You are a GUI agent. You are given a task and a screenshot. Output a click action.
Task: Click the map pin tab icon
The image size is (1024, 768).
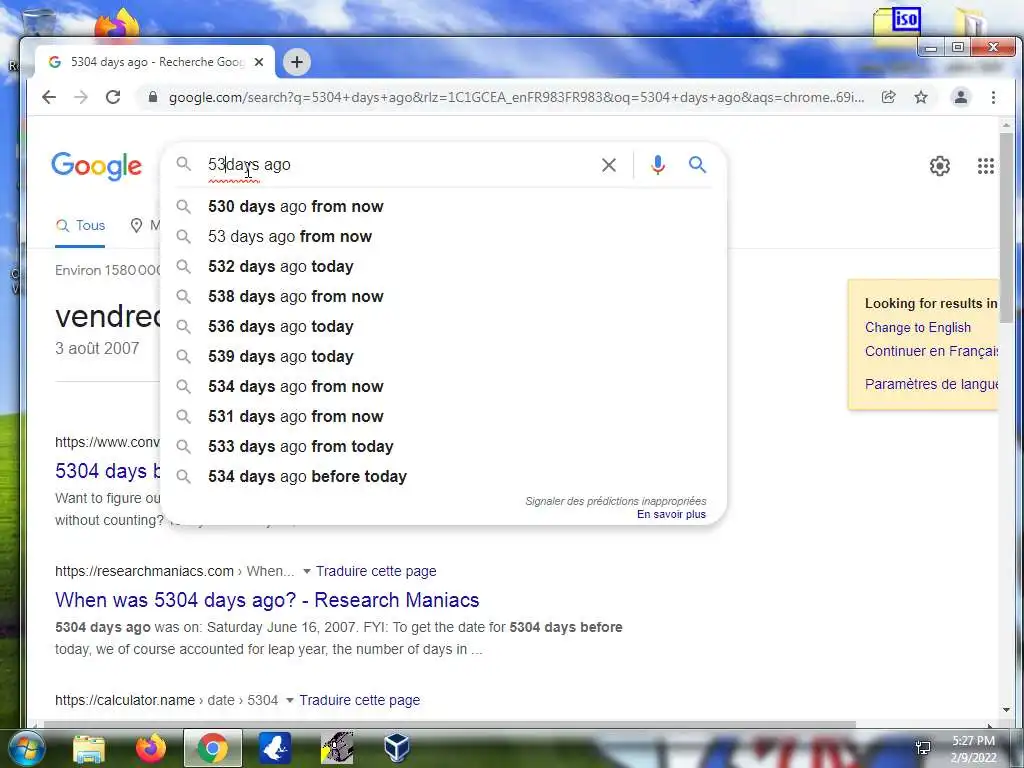click(x=136, y=225)
